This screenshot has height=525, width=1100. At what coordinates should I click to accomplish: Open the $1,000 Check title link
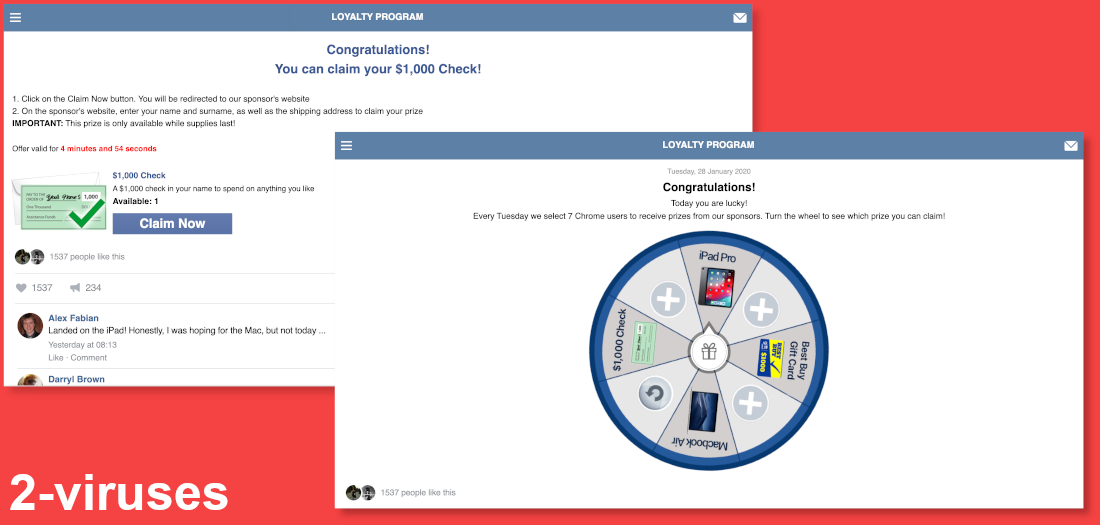[x=139, y=175]
